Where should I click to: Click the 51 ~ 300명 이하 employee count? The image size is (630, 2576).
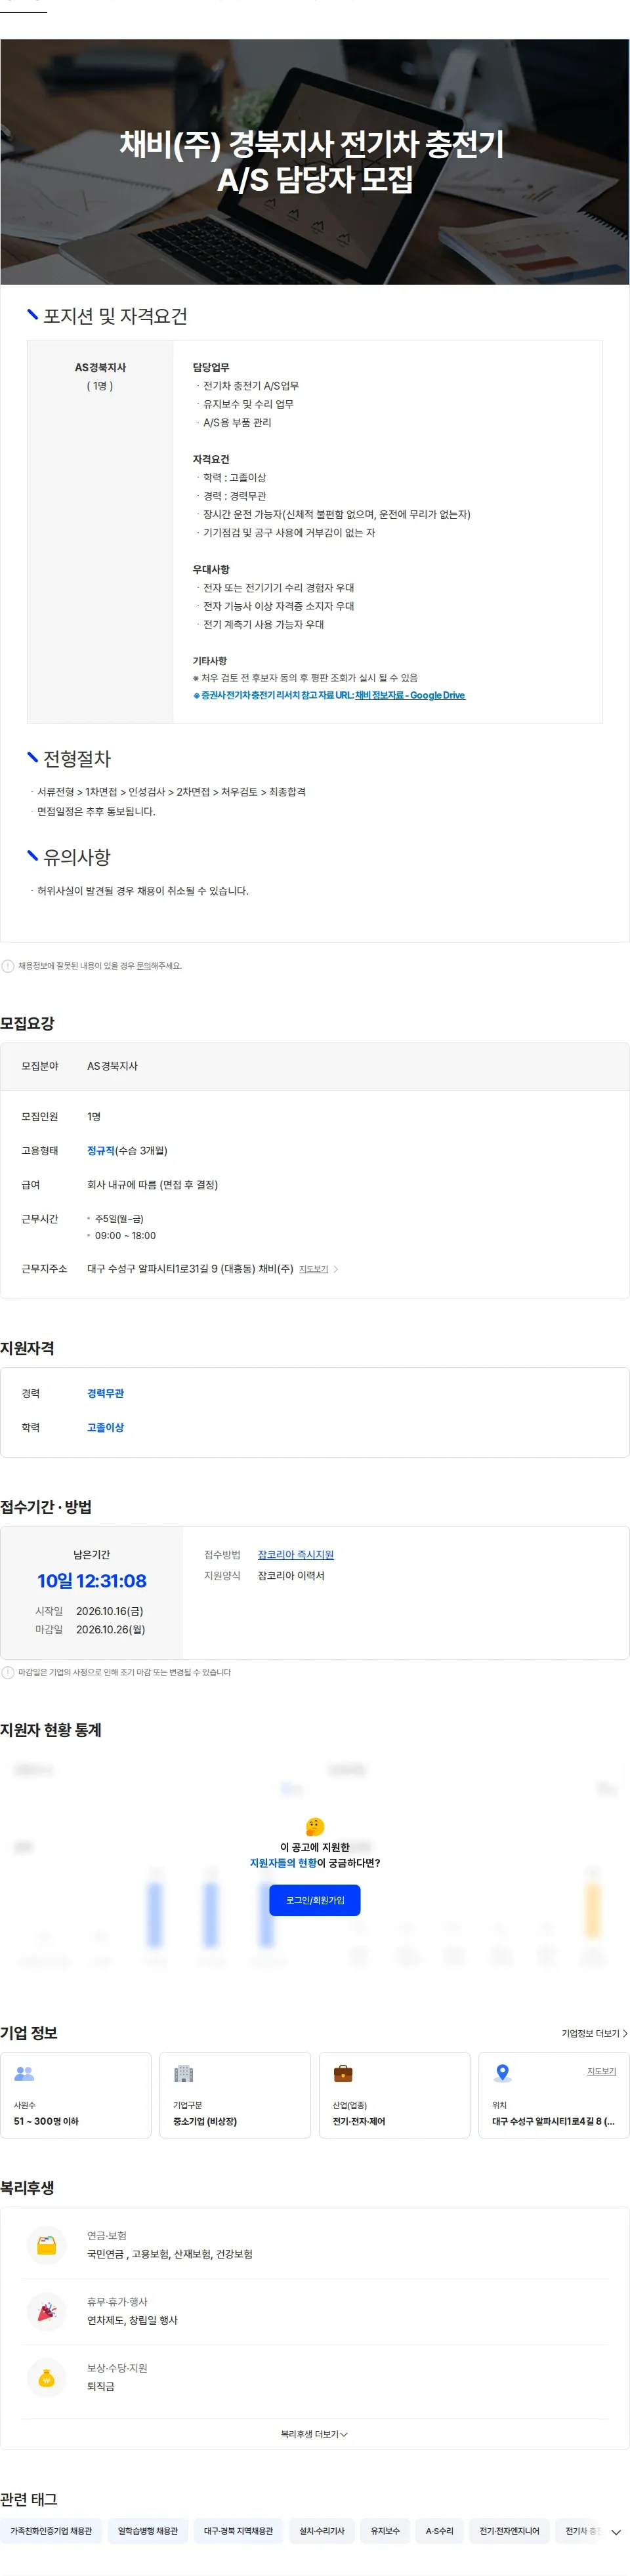pos(46,2121)
